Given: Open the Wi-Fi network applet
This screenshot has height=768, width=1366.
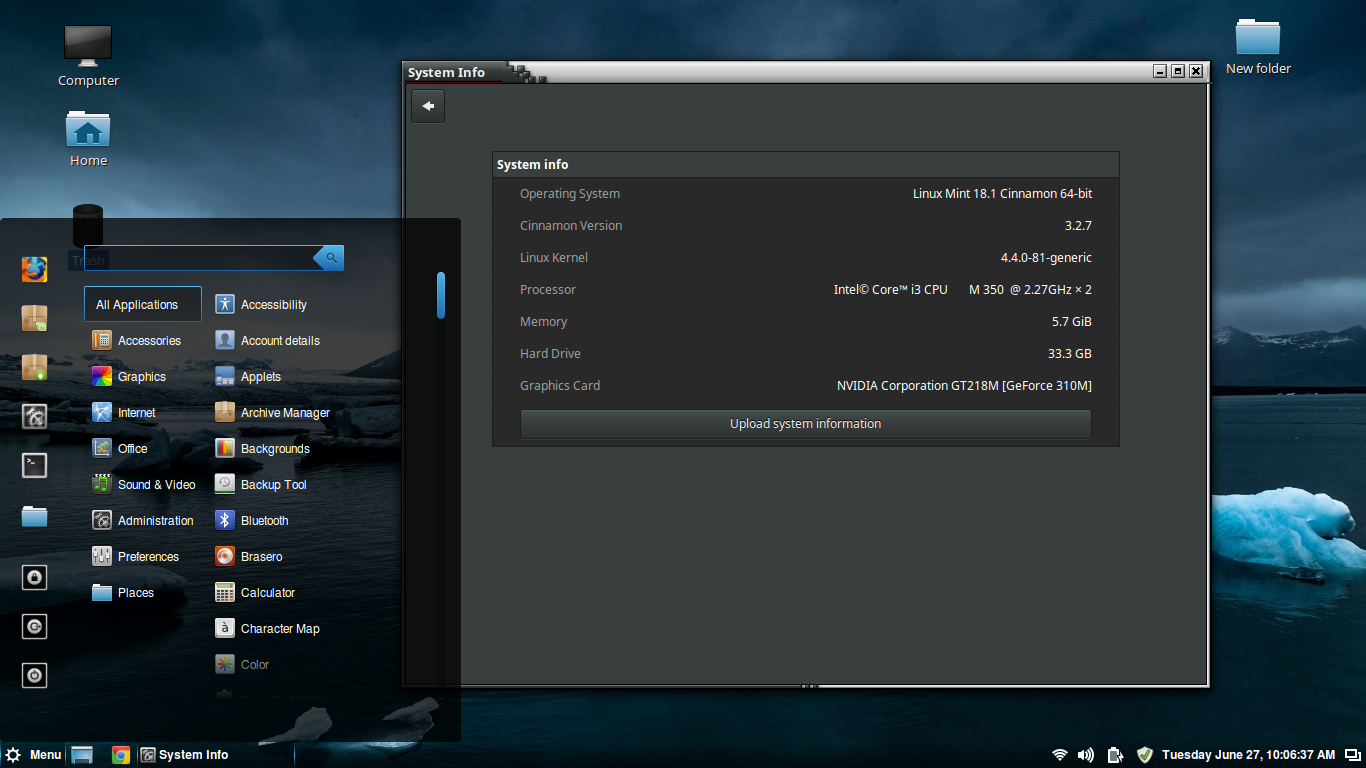Looking at the screenshot, I should pyautogui.click(x=1060, y=755).
